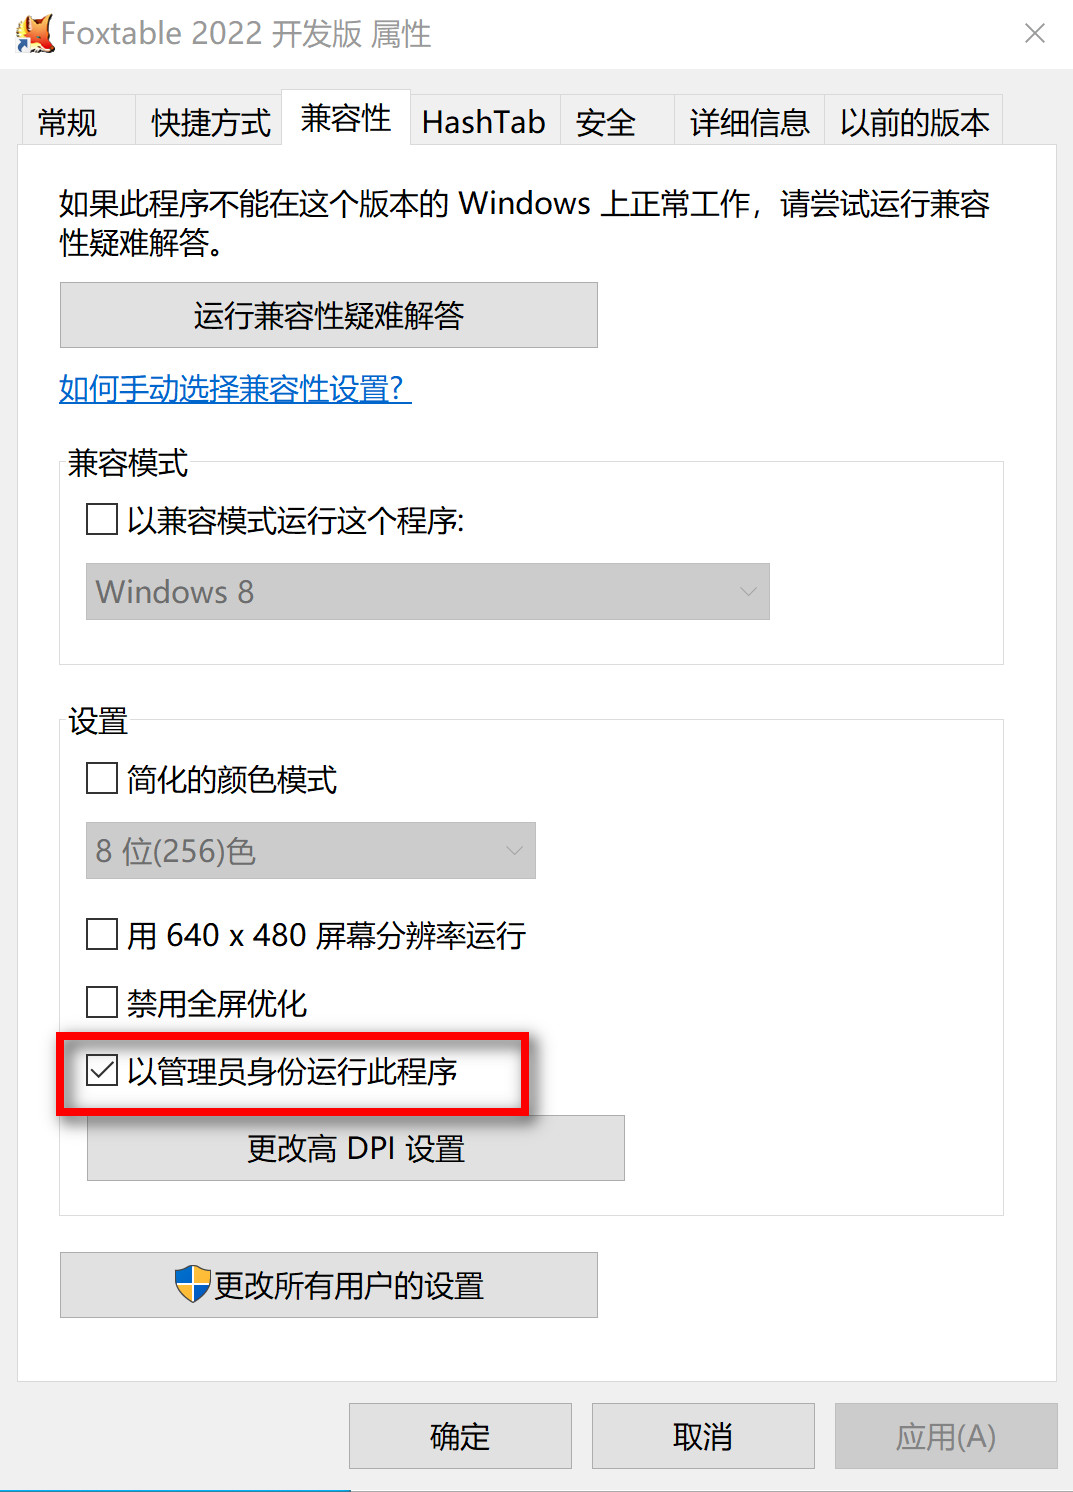Open 如何手动选择兼容性设置 link
The width and height of the screenshot is (1073, 1492).
pos(235,388)
